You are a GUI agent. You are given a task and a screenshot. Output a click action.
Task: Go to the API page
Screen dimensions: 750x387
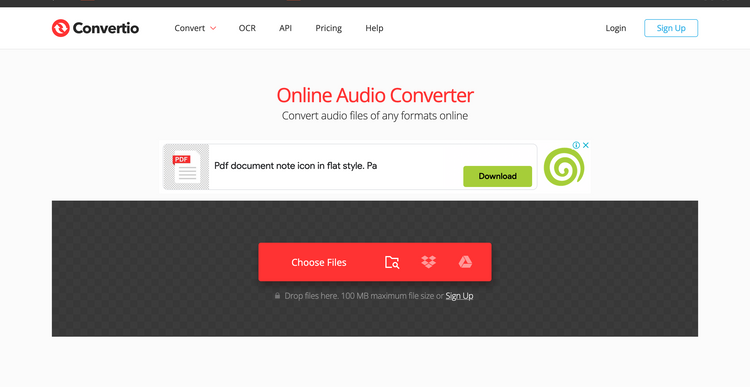coord(286,28)
